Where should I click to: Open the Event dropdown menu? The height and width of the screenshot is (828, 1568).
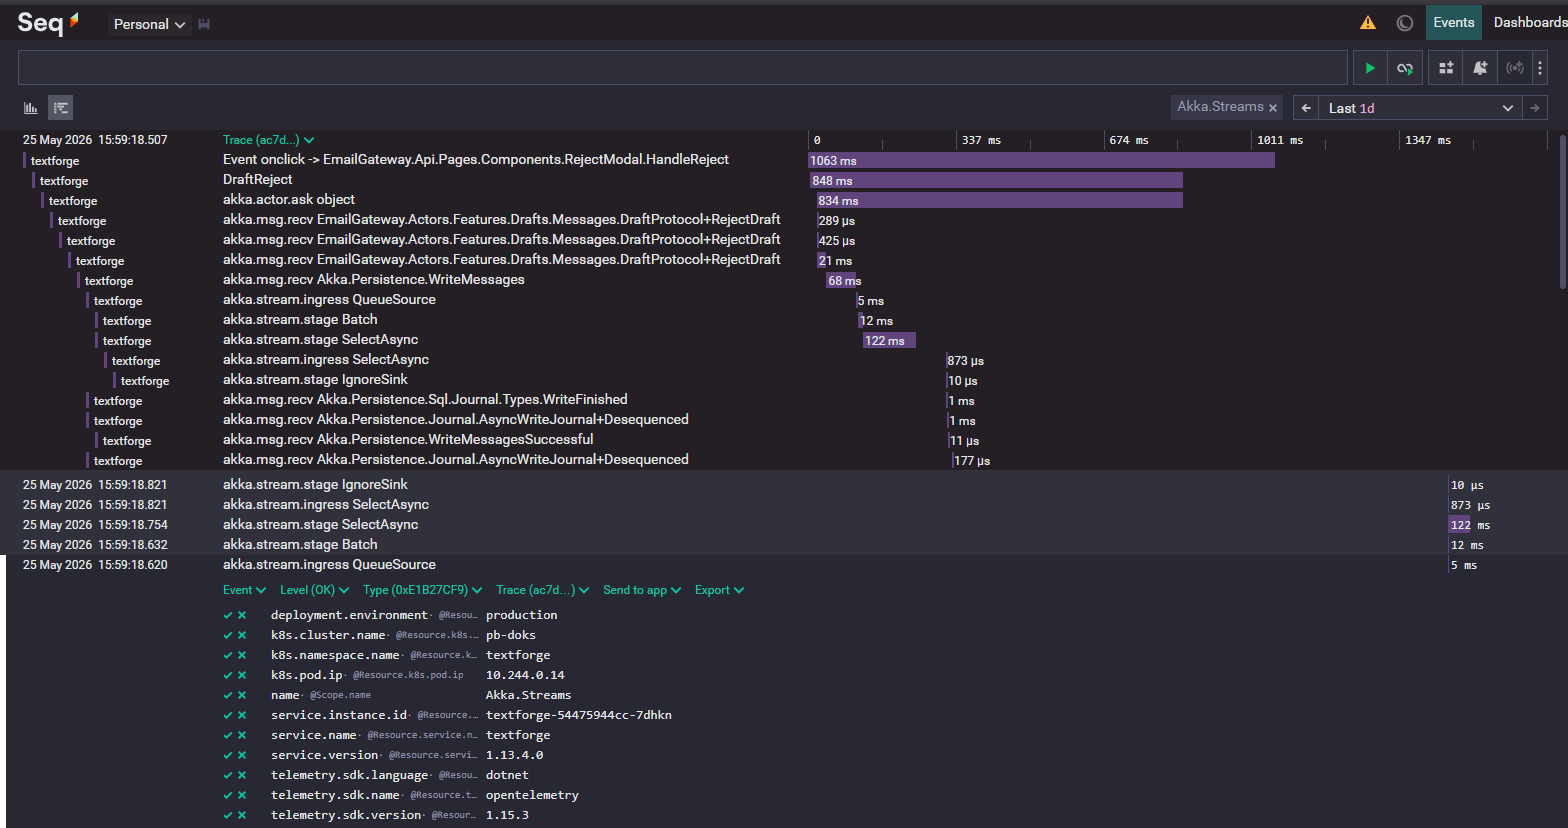pos(244,590)
